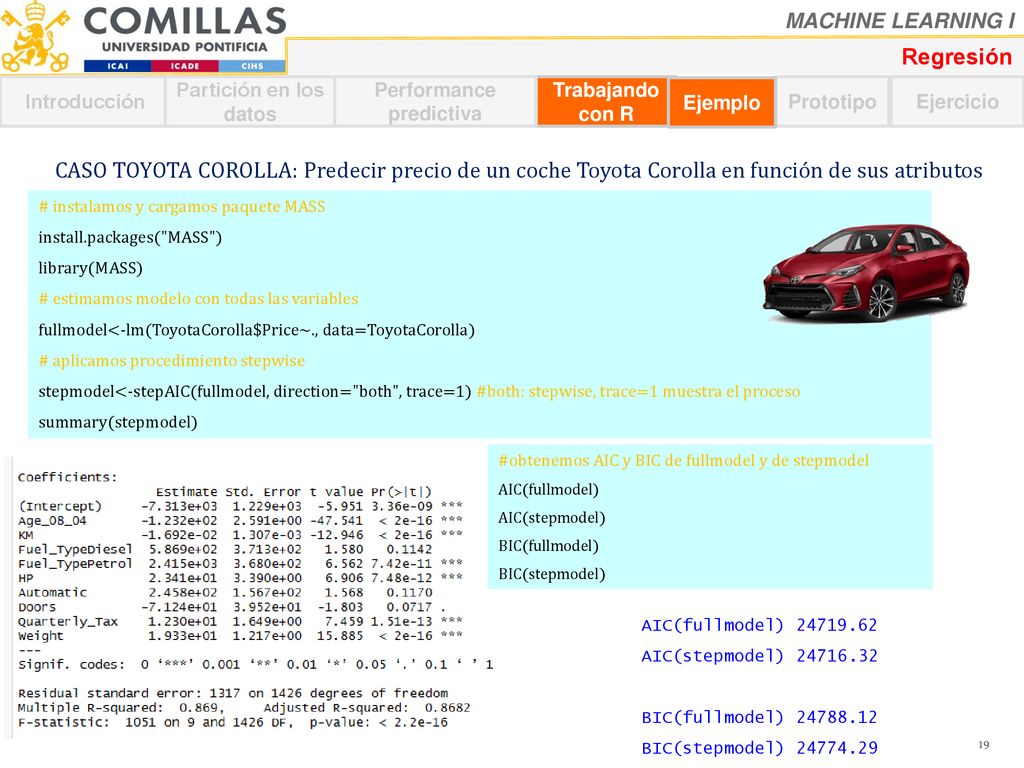Click the Automatic coefficient row label

click(52, 592)
